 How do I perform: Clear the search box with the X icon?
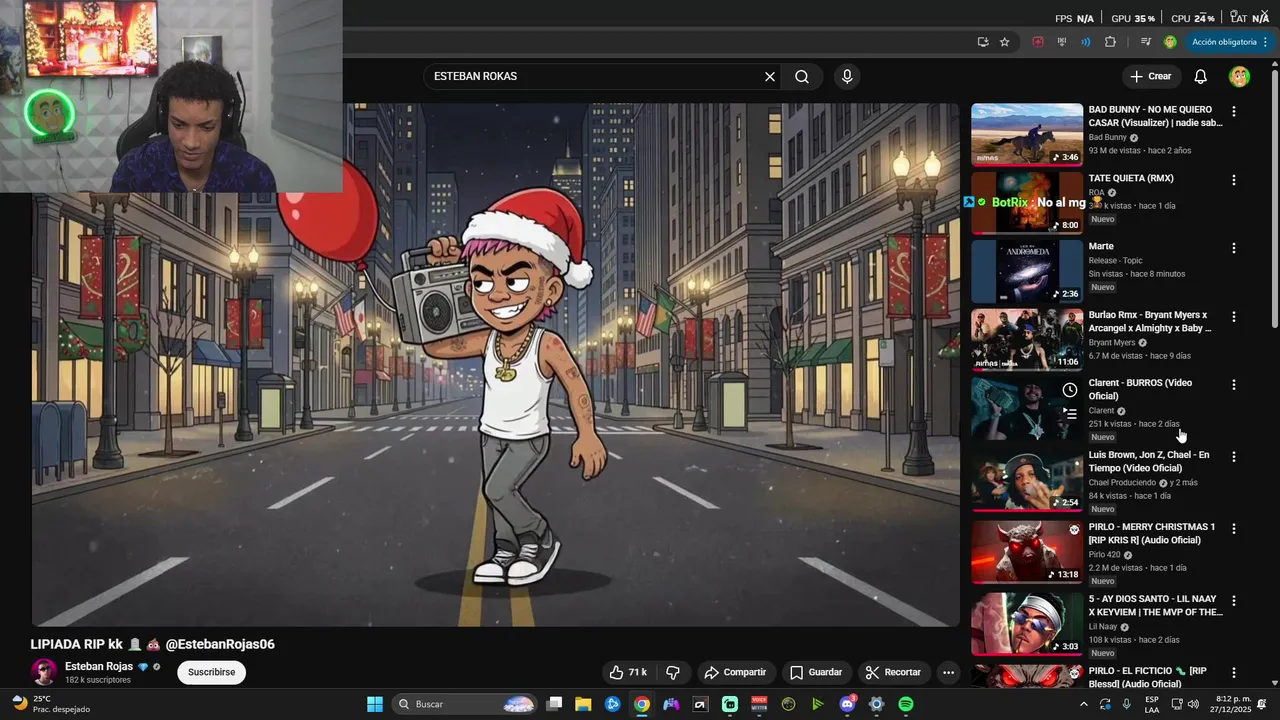(770, 77)
